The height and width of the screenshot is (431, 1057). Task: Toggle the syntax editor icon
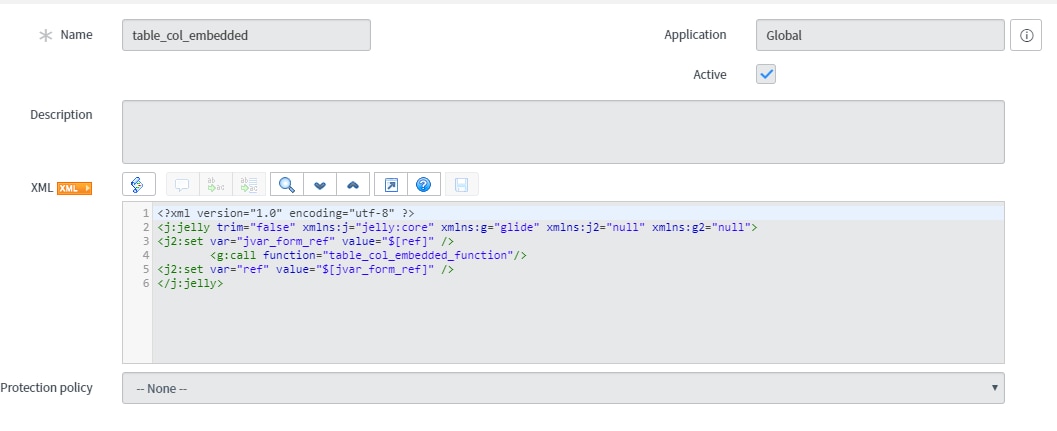coord(138,184)
